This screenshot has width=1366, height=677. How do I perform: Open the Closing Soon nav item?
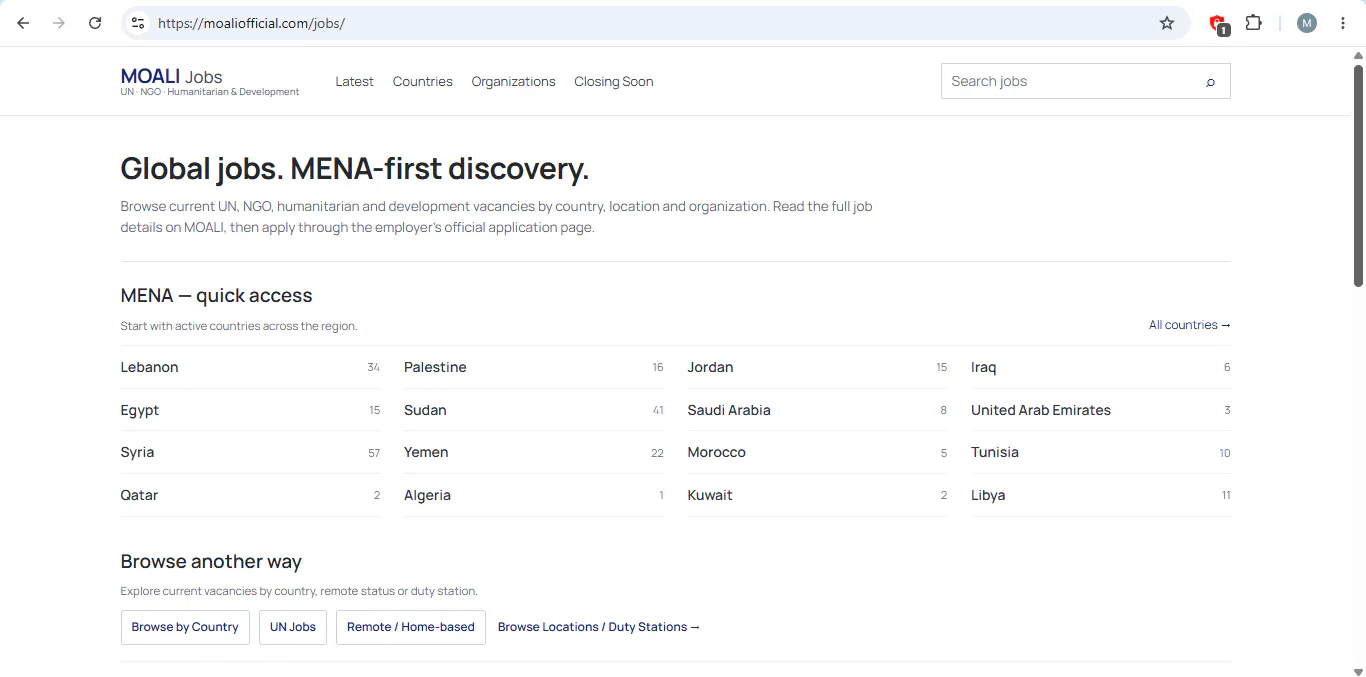[x=614, y=82]
